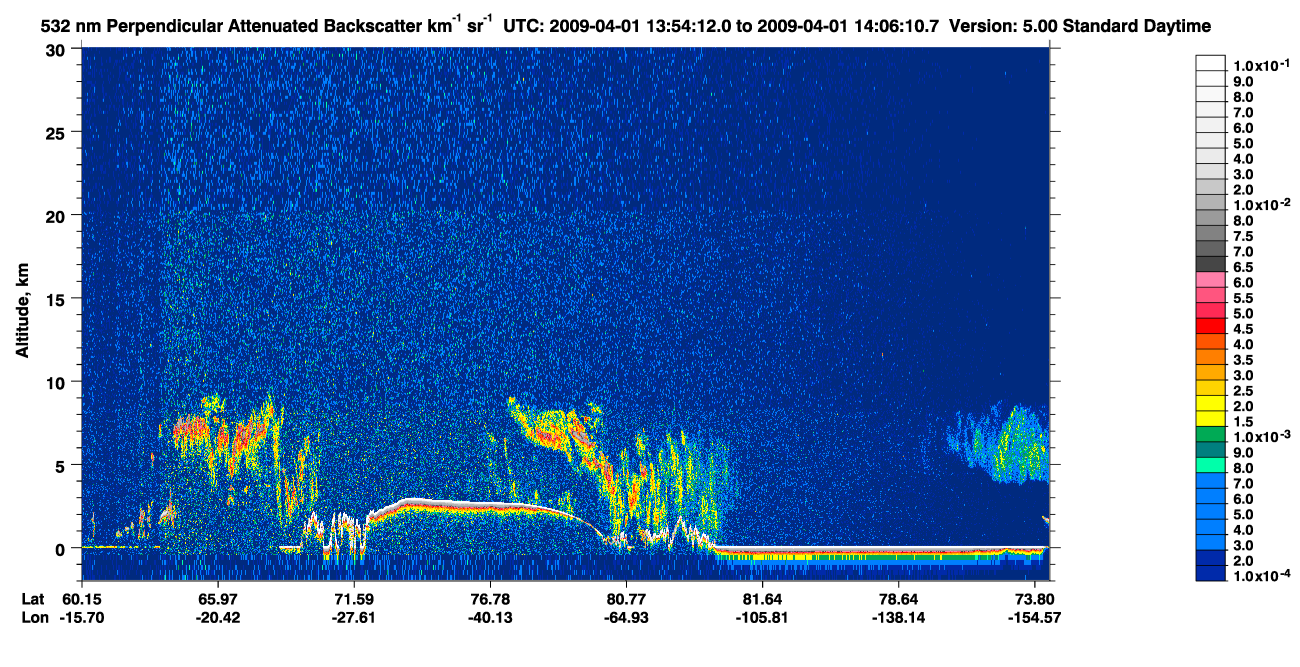Click the color scale label '2.5'
Image resolution: width=1300 pixels, height=667 pixels.
tap(1244, 390)
